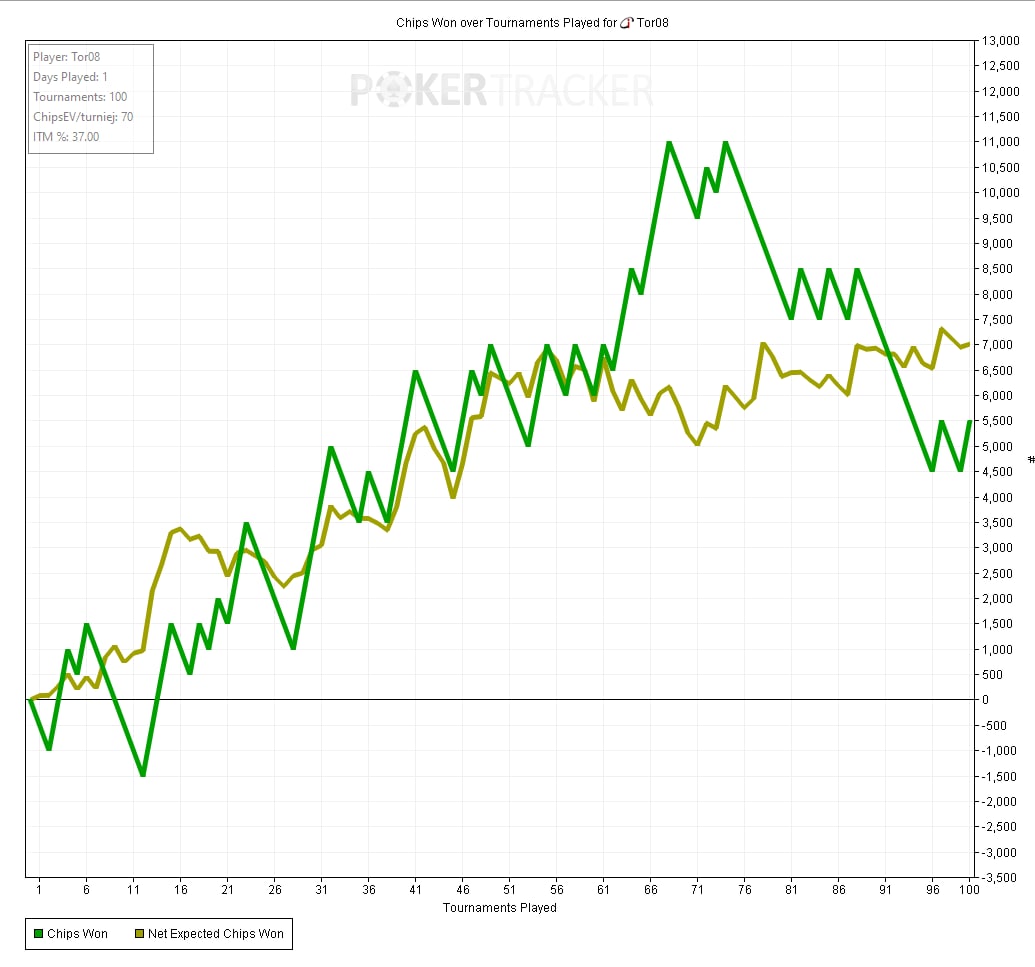Click the olive Net Expected Chips Won swatch
This screenshot has height=967, width=1035.
pyautogui.click(x=138, y=934)
